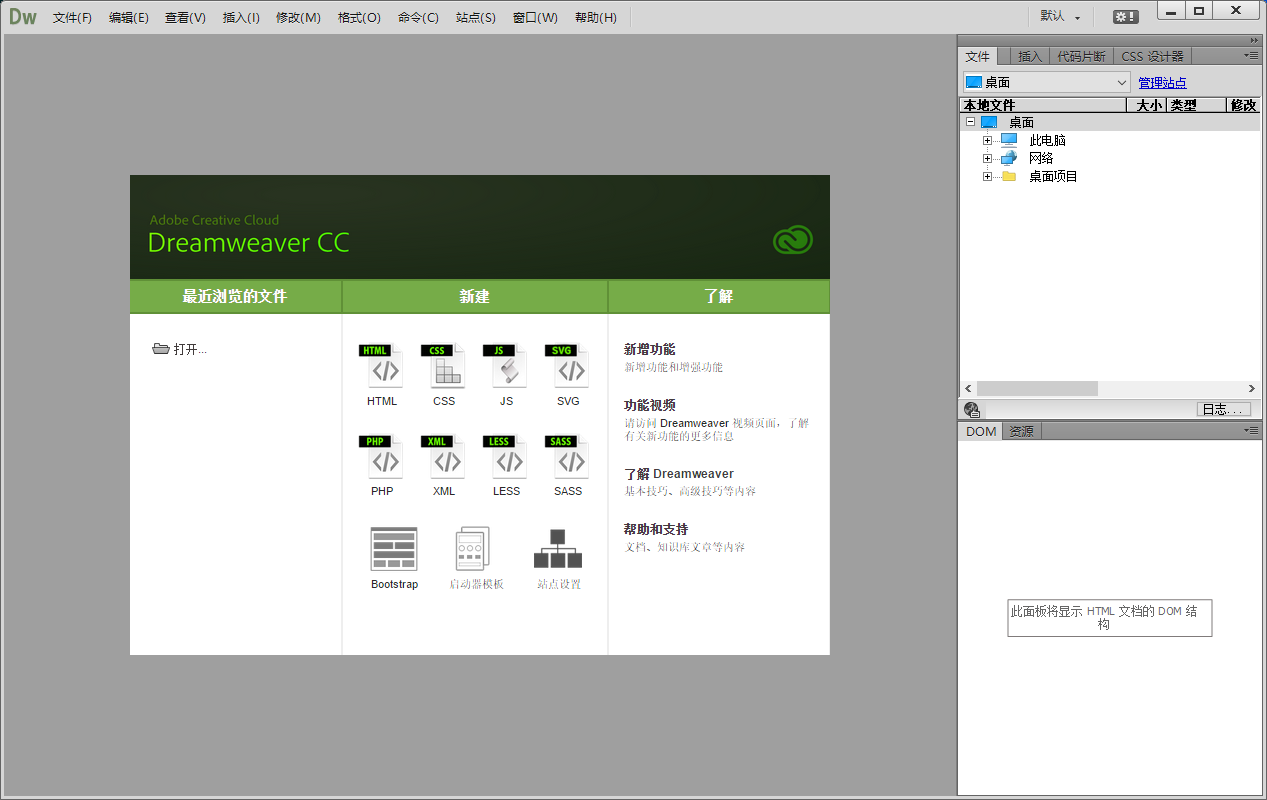Open the 桌面 site dropdown
This screenshot has height=800, width=1267.
[1047, 82]
